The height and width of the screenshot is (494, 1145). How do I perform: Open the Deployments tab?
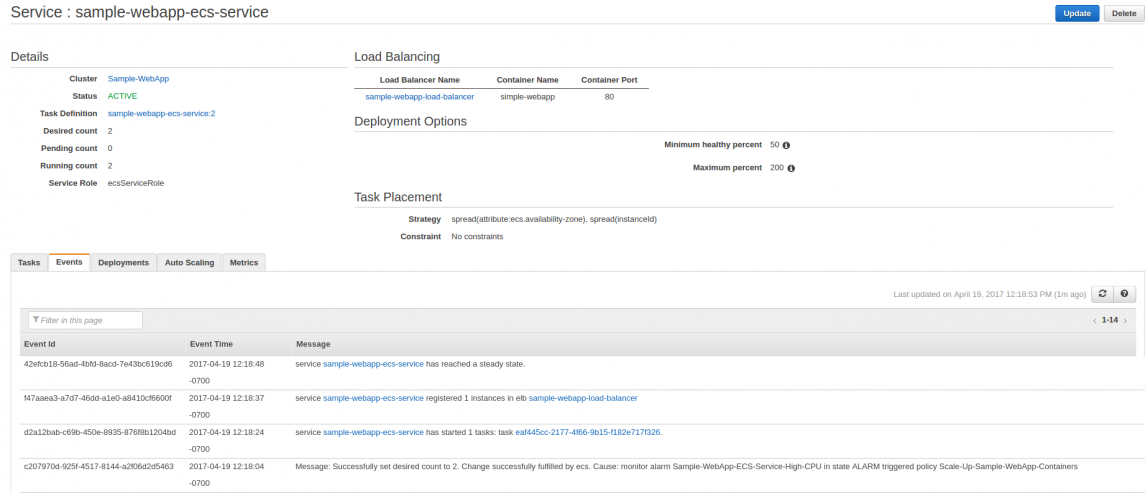[x=123, y=262]
